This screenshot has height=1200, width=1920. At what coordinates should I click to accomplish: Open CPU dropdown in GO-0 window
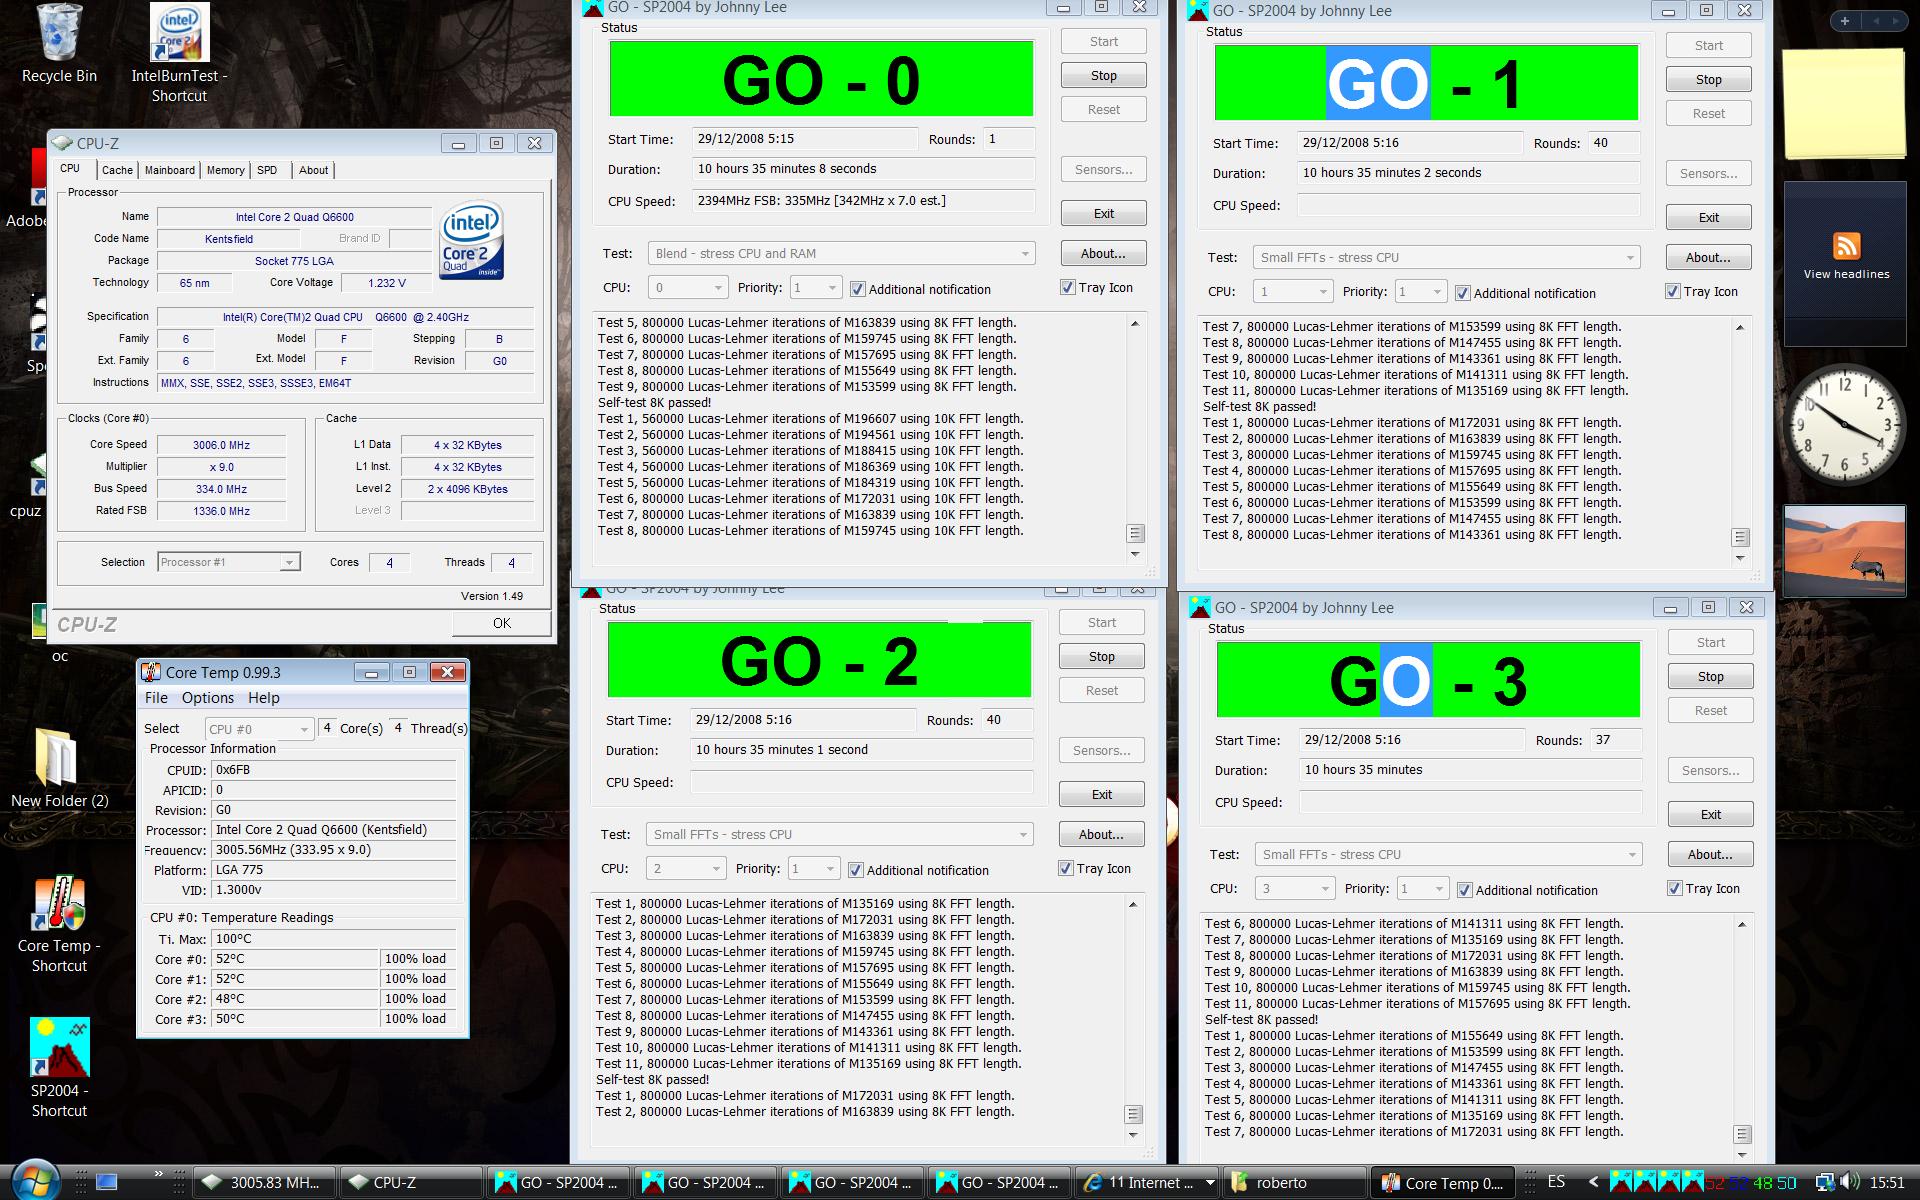point(687,288)
